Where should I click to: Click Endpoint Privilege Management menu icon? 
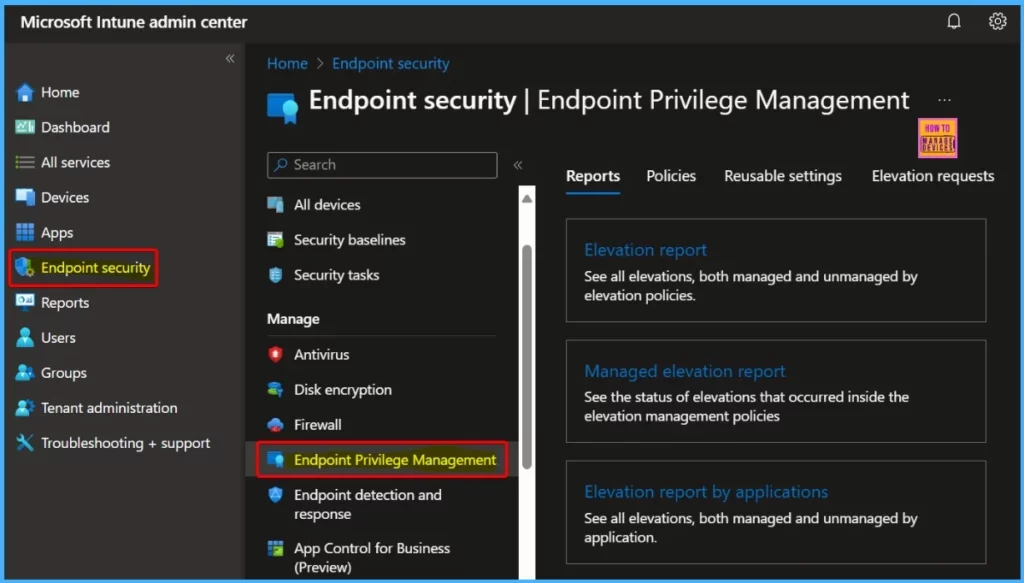coord(276,460)
